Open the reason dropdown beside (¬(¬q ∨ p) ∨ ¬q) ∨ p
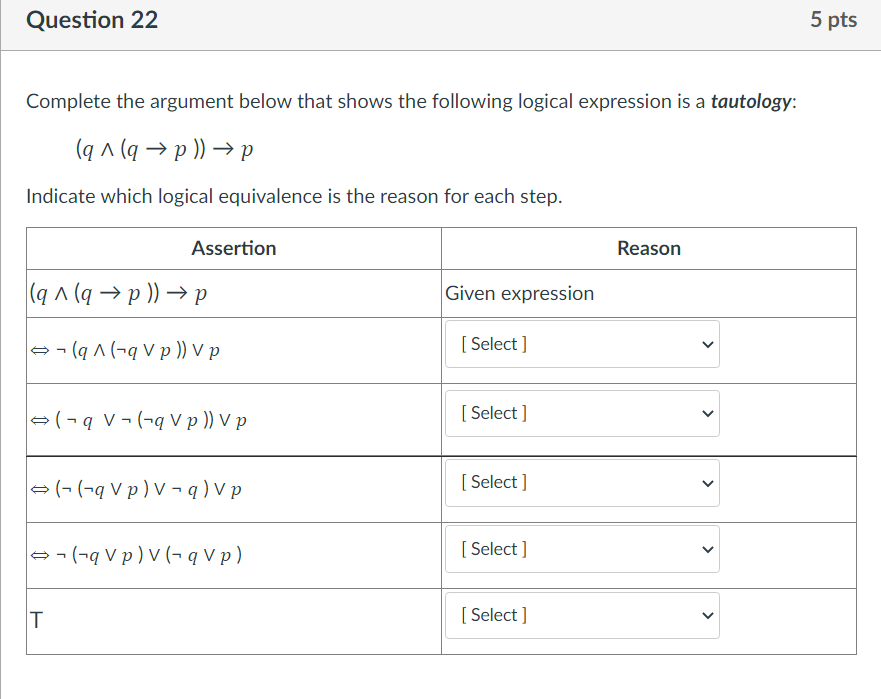Image resolution: width=881 pixels, height=699 pixels. tap(582, 482)
